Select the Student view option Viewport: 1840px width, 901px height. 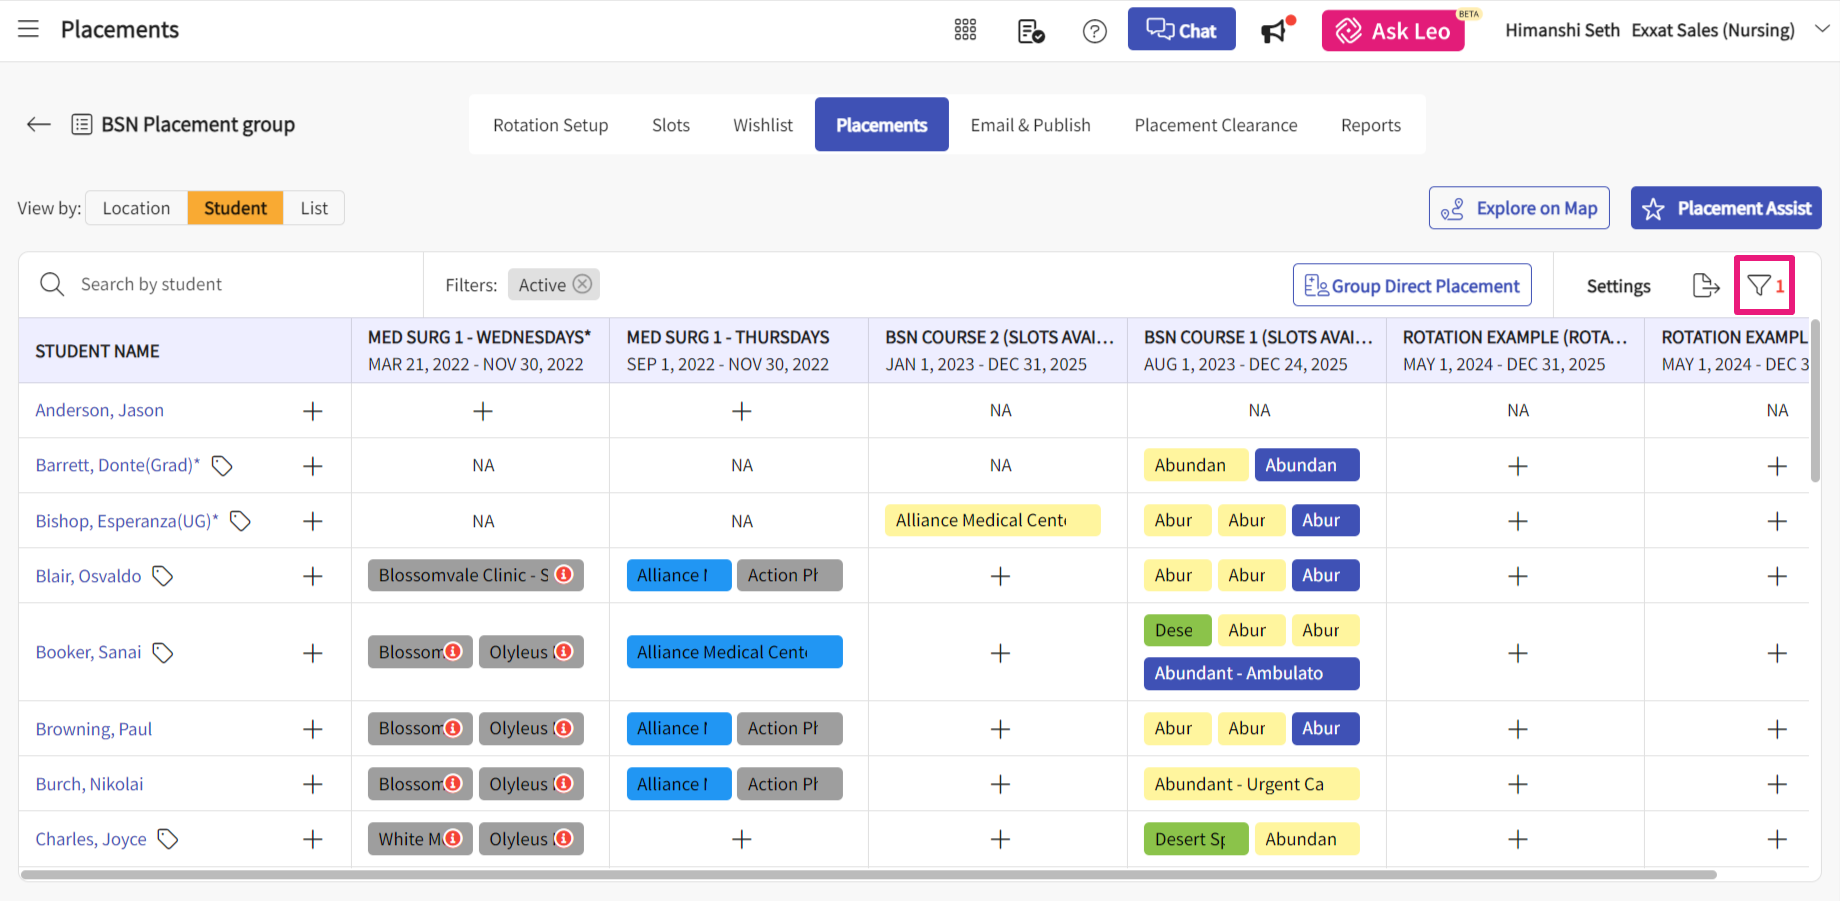point(235,208)
